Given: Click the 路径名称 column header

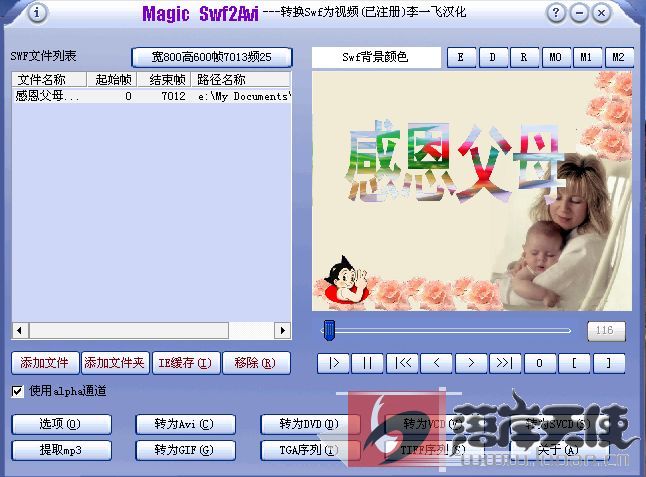Looking at the screenshot, I should tap(241, 79).
